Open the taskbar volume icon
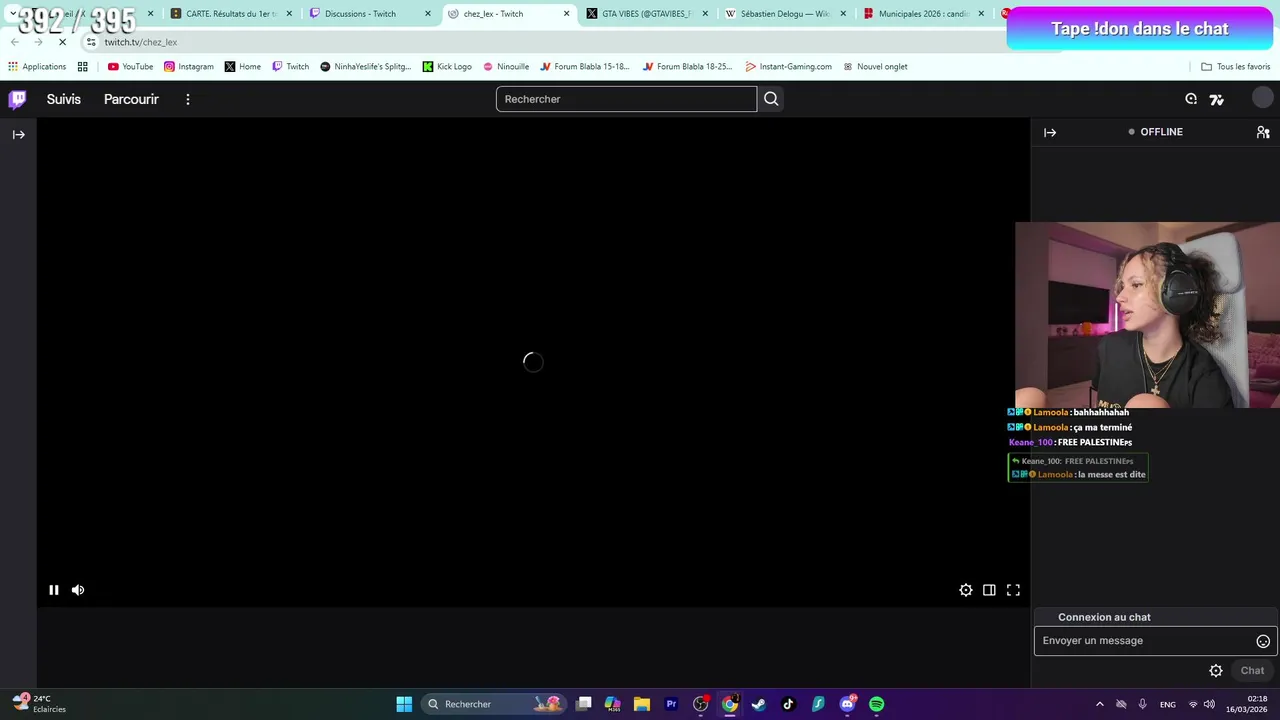 1209,704
